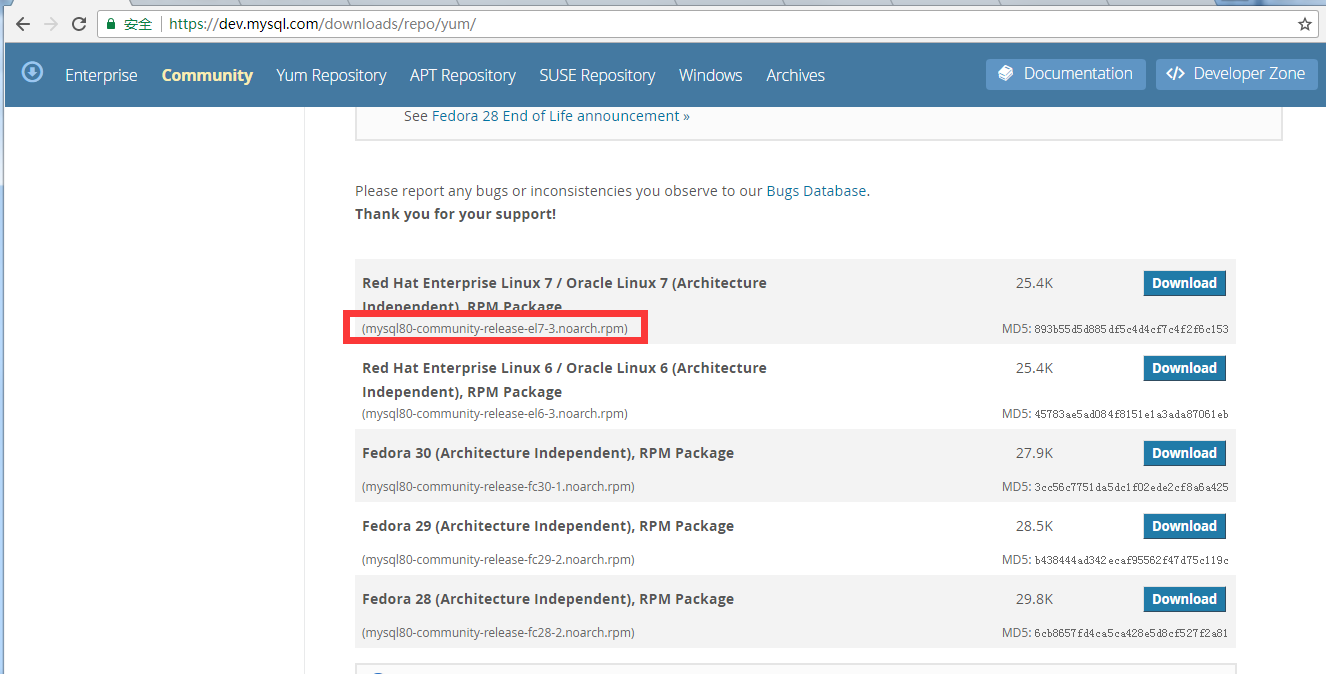Click the Red Hat Enterprise Linux 6 title
Screen dimensions: 1326x674
pos(564,380)
